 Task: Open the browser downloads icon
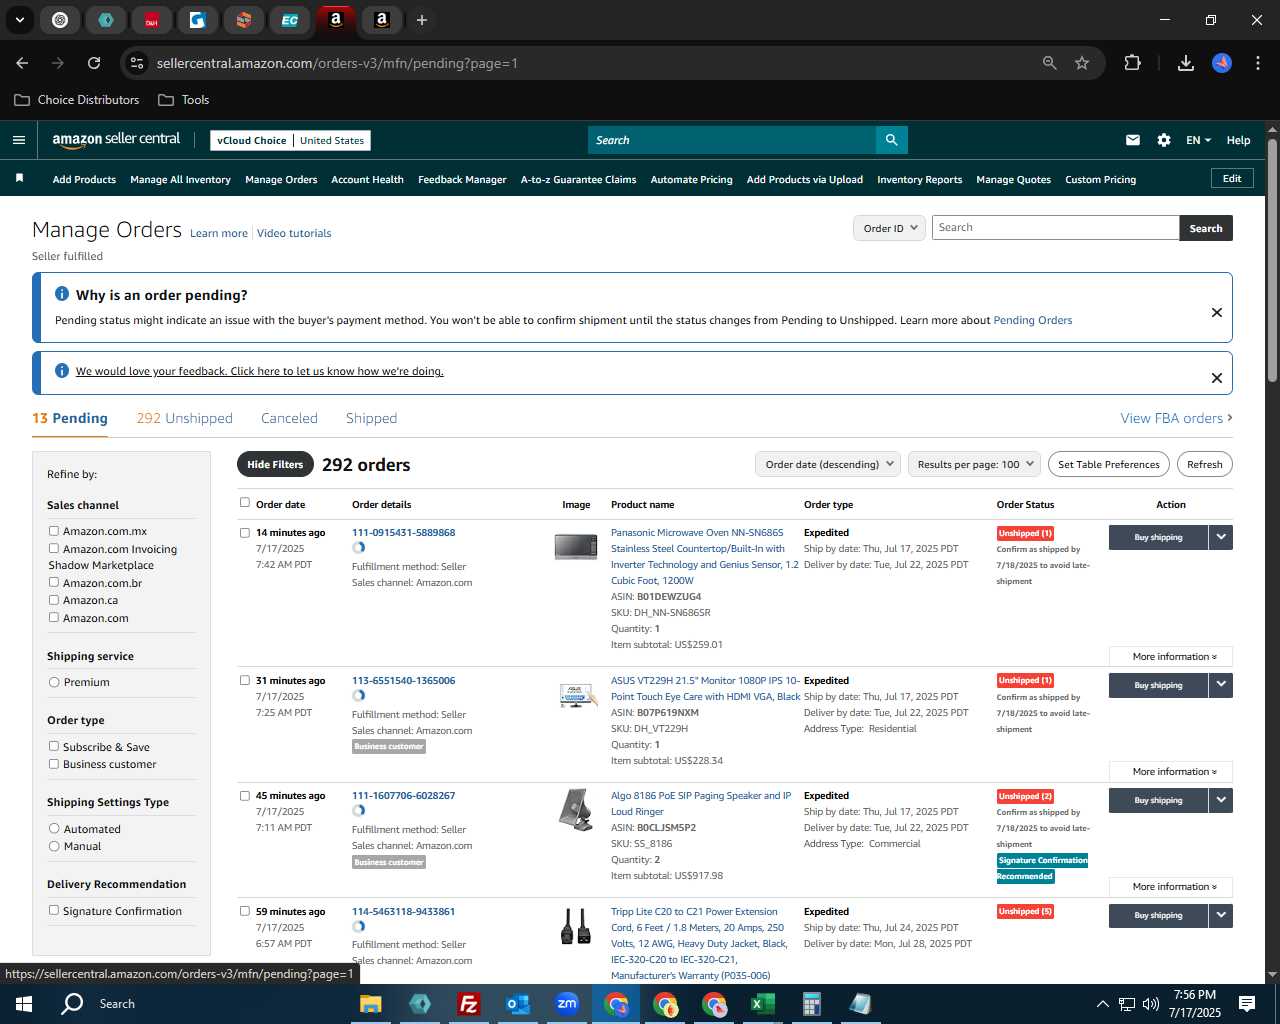1186,63
